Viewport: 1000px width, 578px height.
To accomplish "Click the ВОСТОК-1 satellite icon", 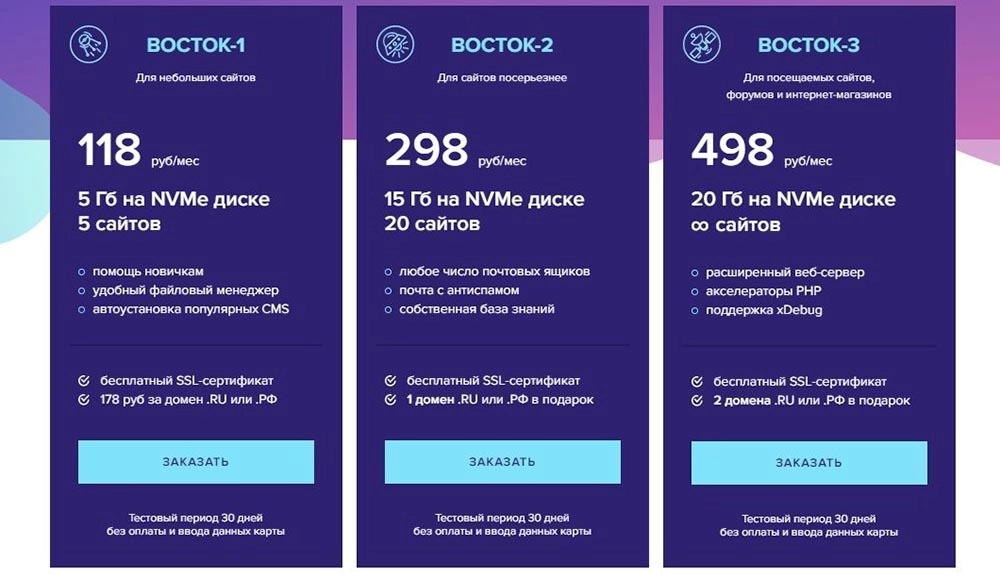I will 89,45.
